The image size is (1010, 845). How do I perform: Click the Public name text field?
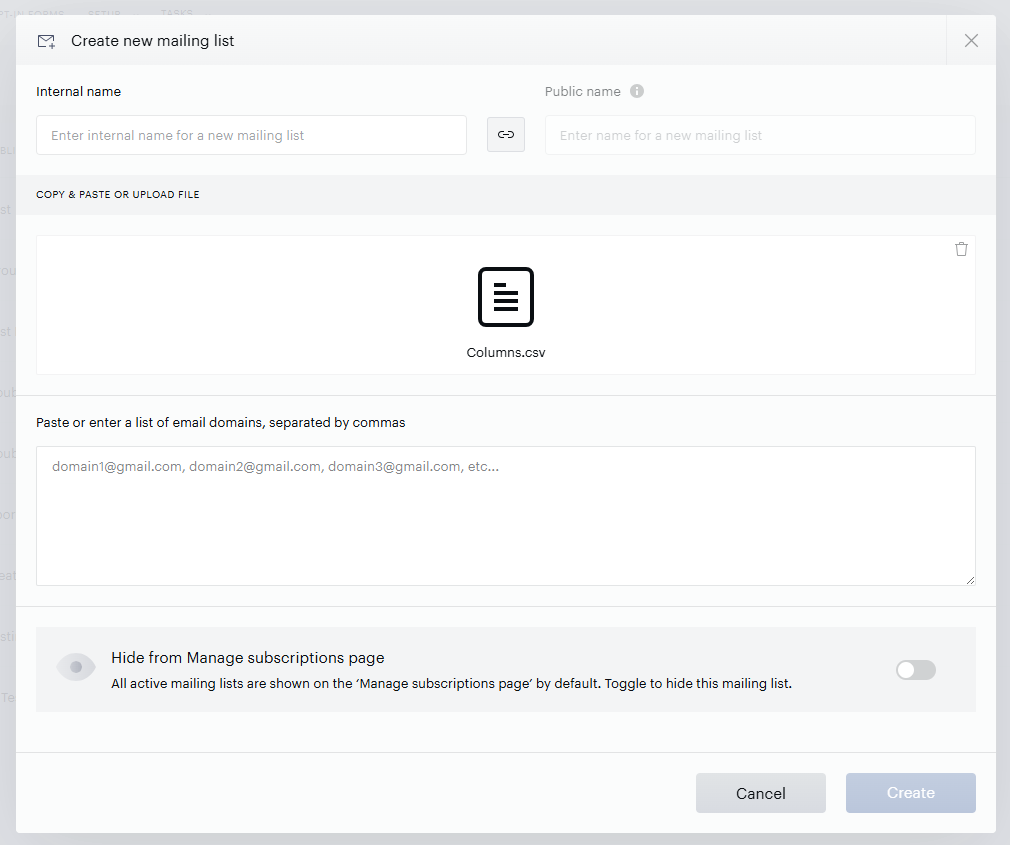tap(760, 135)
